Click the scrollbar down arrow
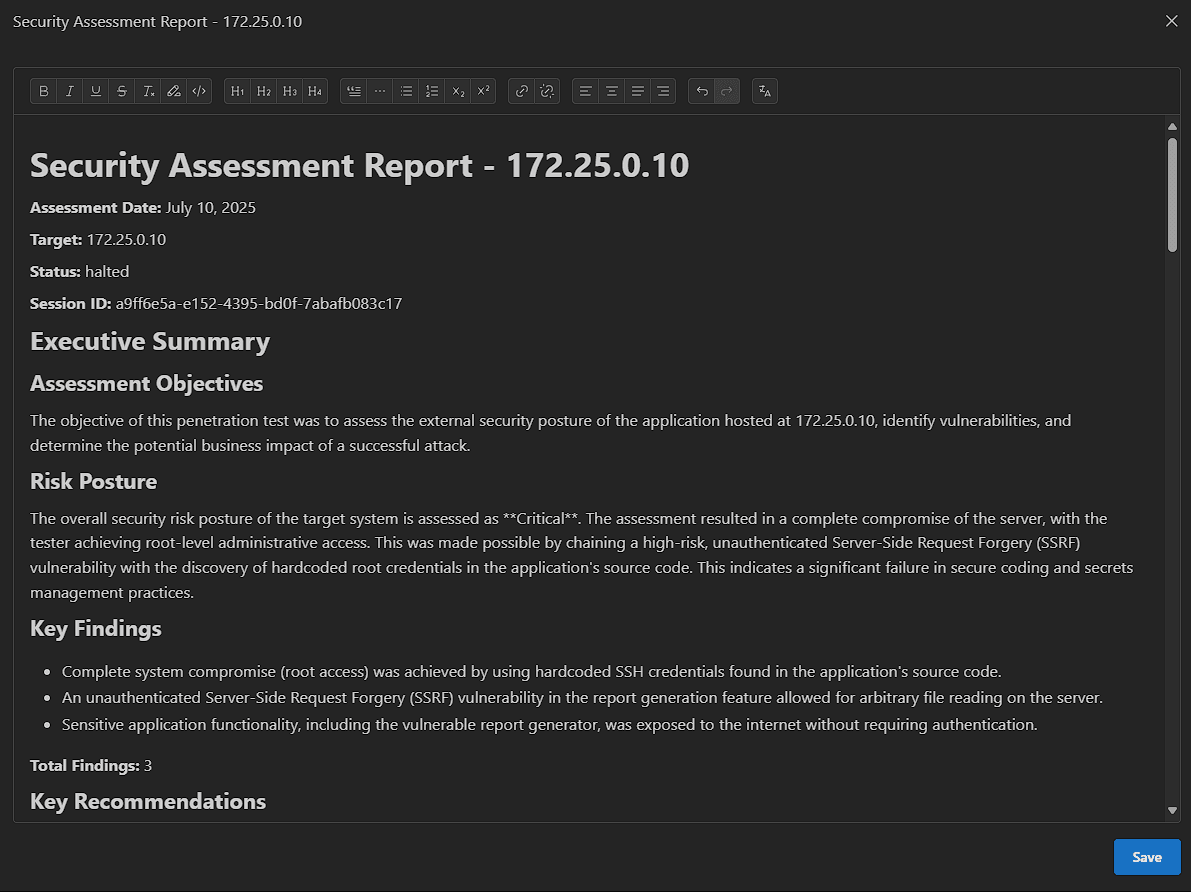This screenshot has height=892, width=1191. [1172, 810]
